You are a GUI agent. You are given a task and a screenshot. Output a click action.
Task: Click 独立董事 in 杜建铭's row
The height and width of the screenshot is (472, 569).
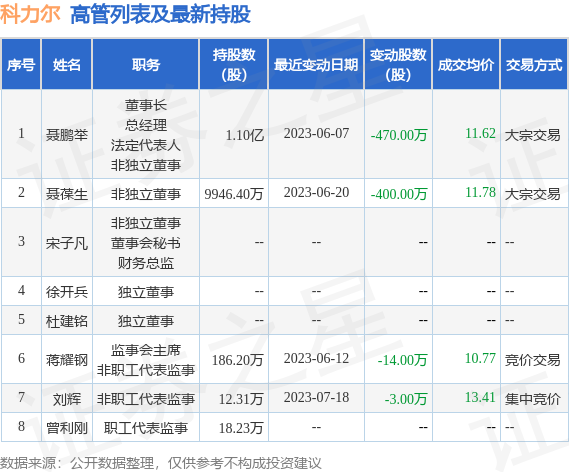click(x=146, y=321)
